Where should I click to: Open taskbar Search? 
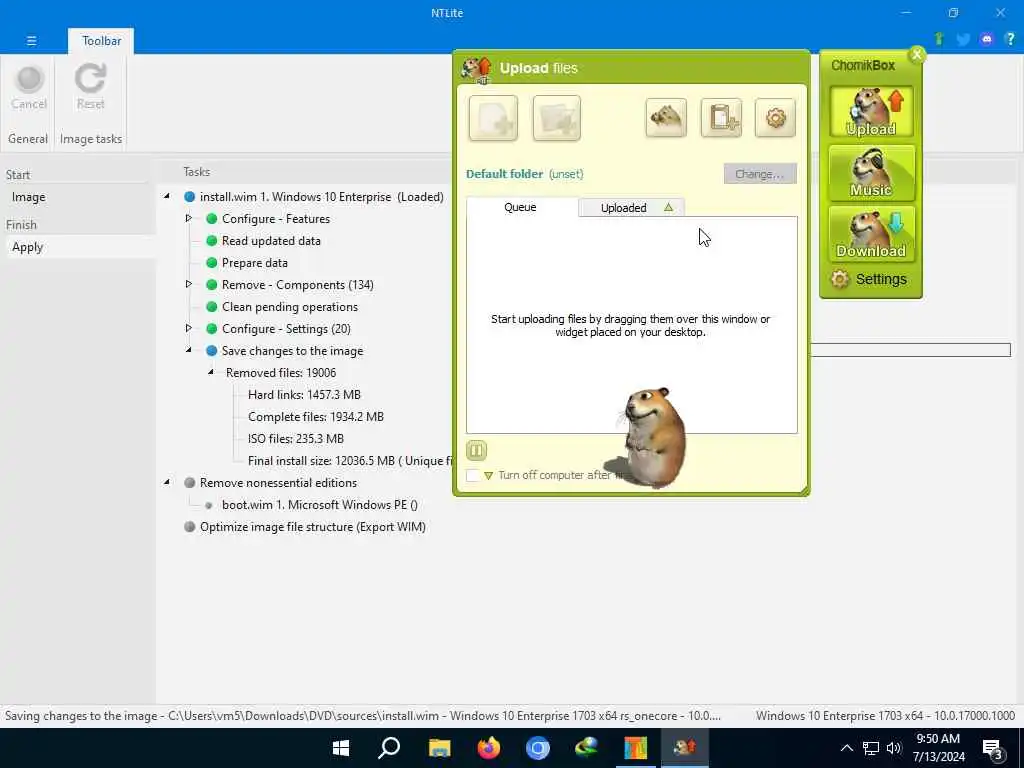tap(389, 748)
